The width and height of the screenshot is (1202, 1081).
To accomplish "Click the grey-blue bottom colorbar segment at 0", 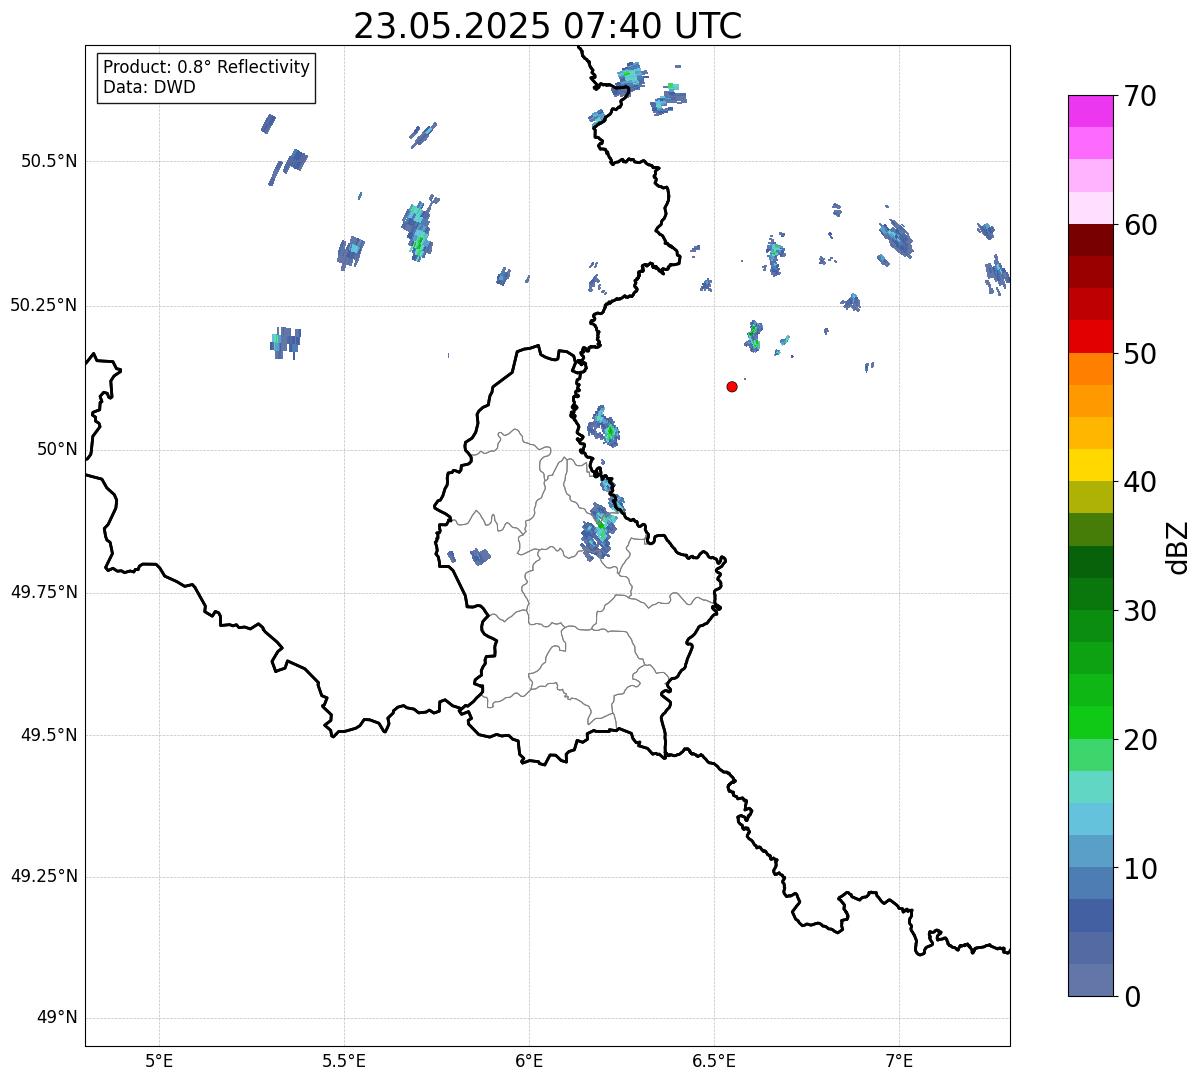I will click(x=1090, y=980).
